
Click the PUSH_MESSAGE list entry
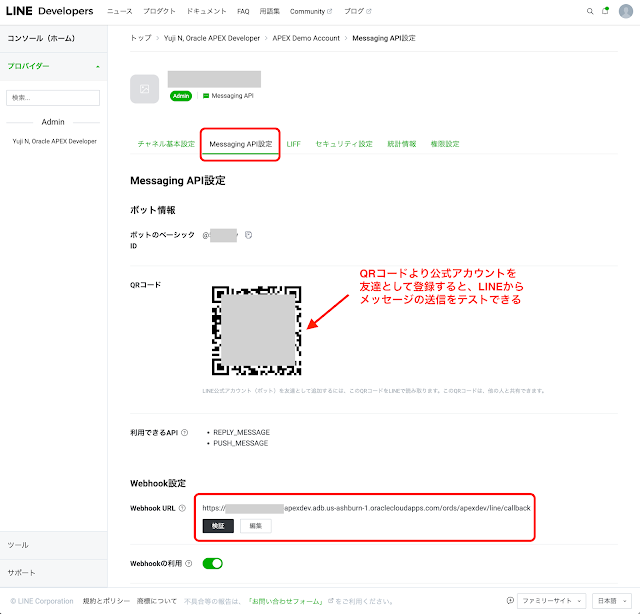(240, 443)
